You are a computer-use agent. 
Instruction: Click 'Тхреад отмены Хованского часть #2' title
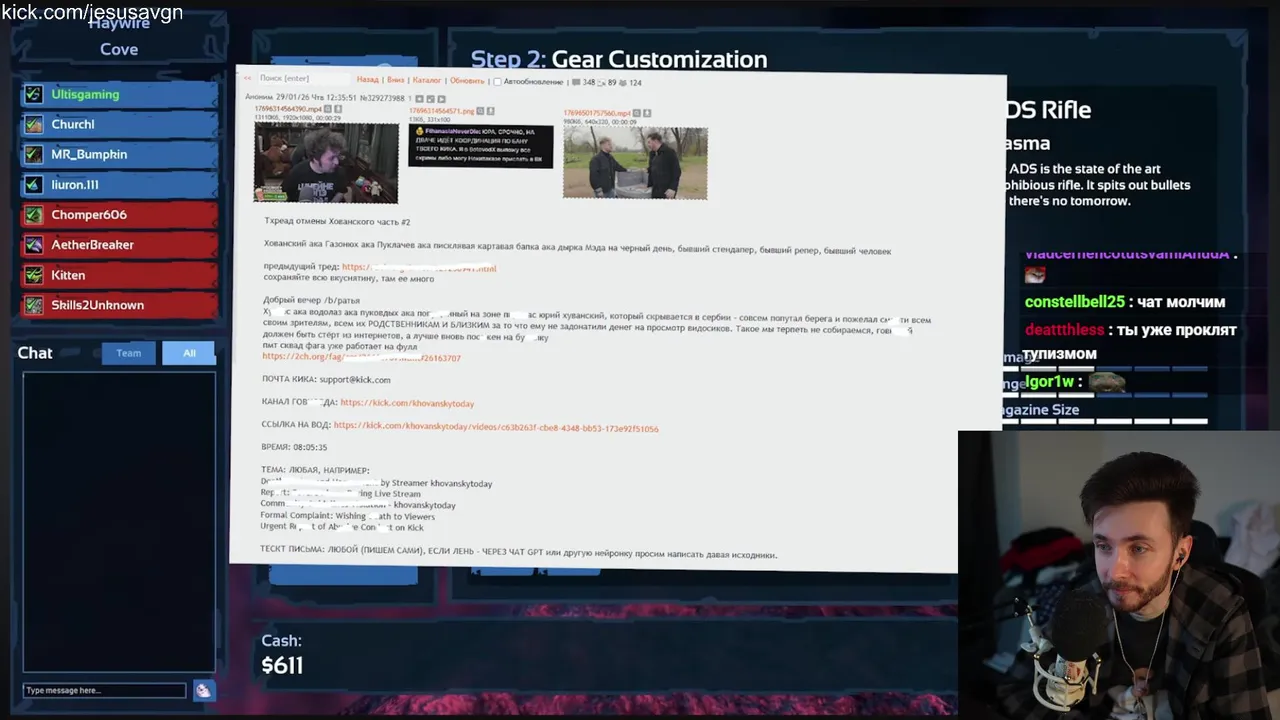pos(337,221)
